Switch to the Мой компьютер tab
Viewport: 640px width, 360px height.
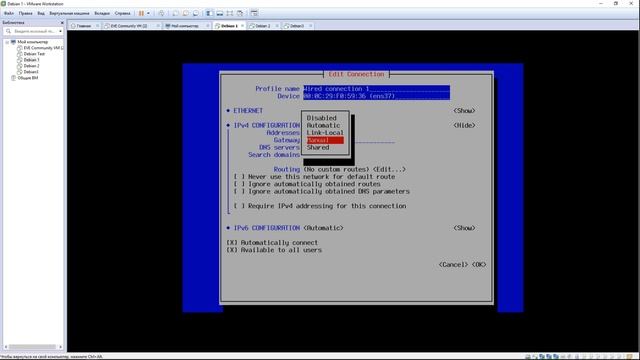click(184, 26)
